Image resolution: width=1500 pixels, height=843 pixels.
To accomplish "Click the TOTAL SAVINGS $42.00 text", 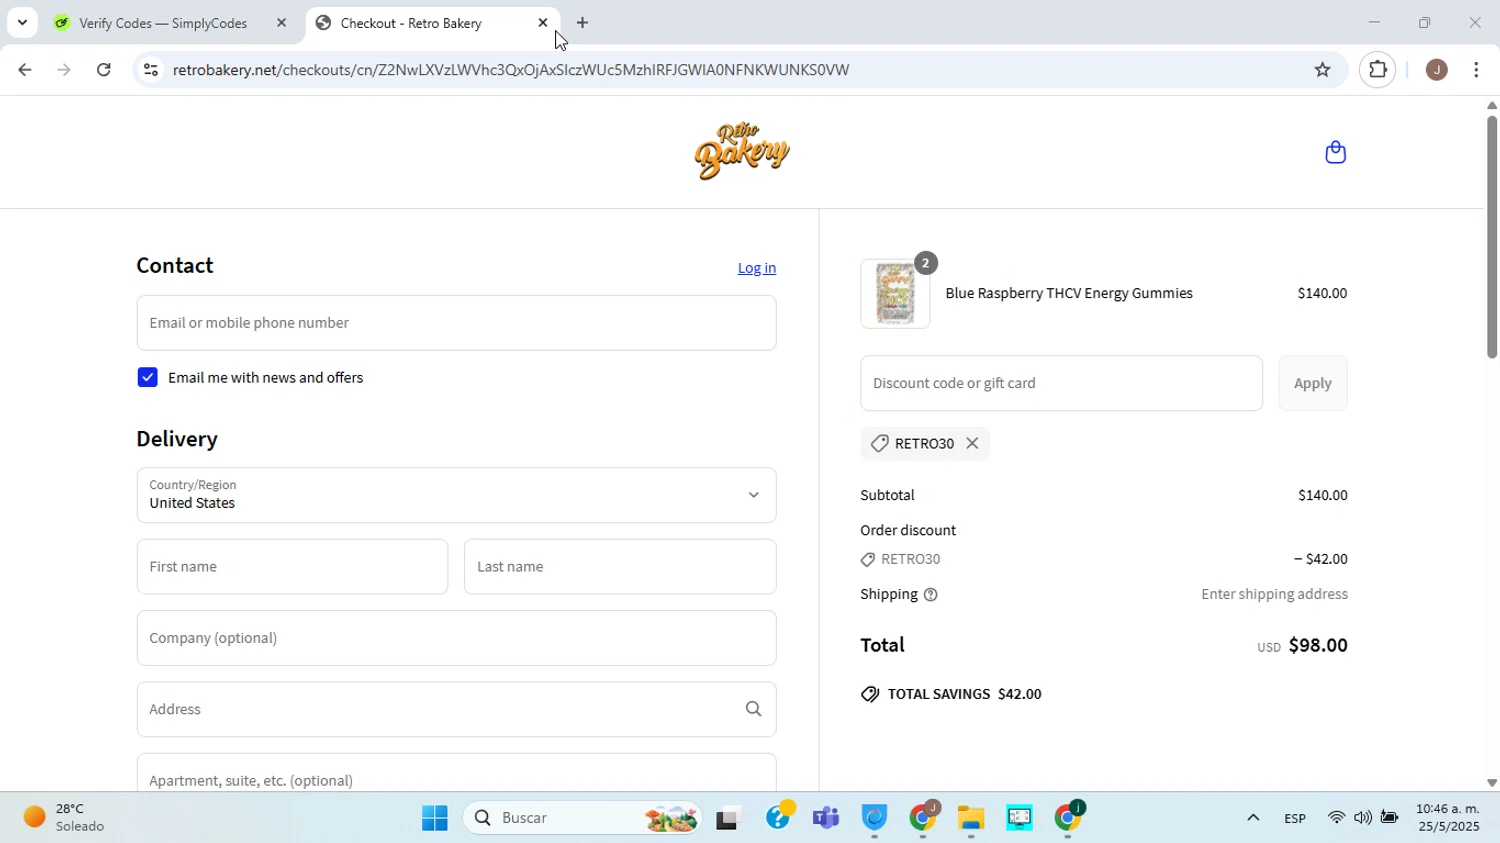I will [x=964, y=694].
